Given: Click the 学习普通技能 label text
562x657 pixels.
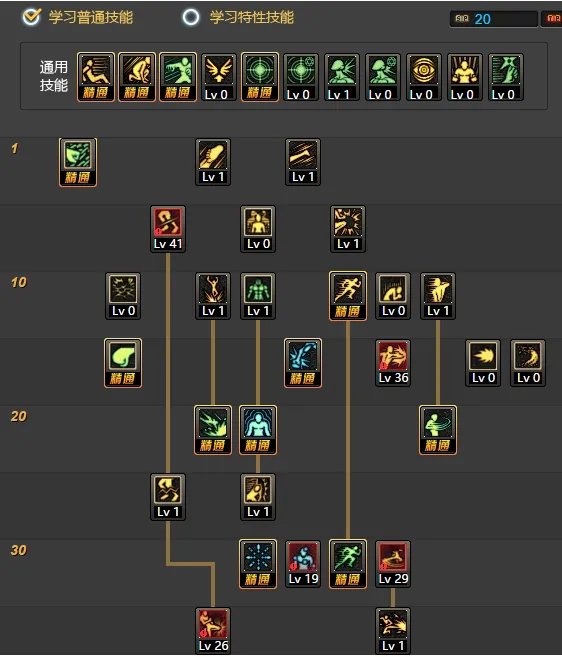Looking at the screenshot, I should (91, 18).
